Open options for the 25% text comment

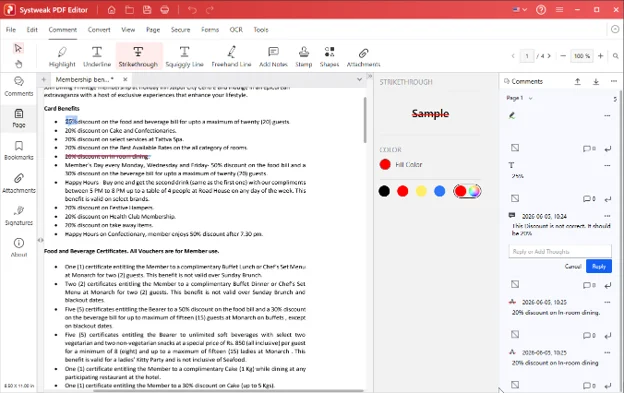point(607,165)
